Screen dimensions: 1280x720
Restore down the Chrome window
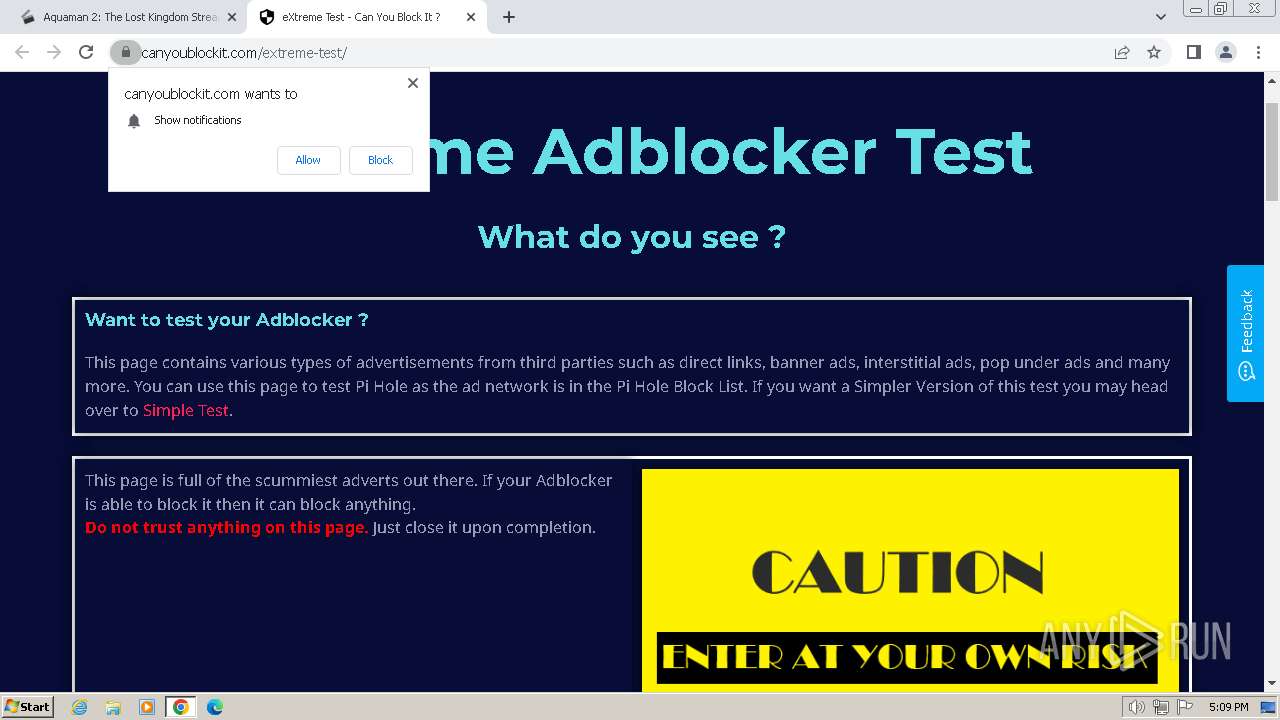click(1220, 9)
